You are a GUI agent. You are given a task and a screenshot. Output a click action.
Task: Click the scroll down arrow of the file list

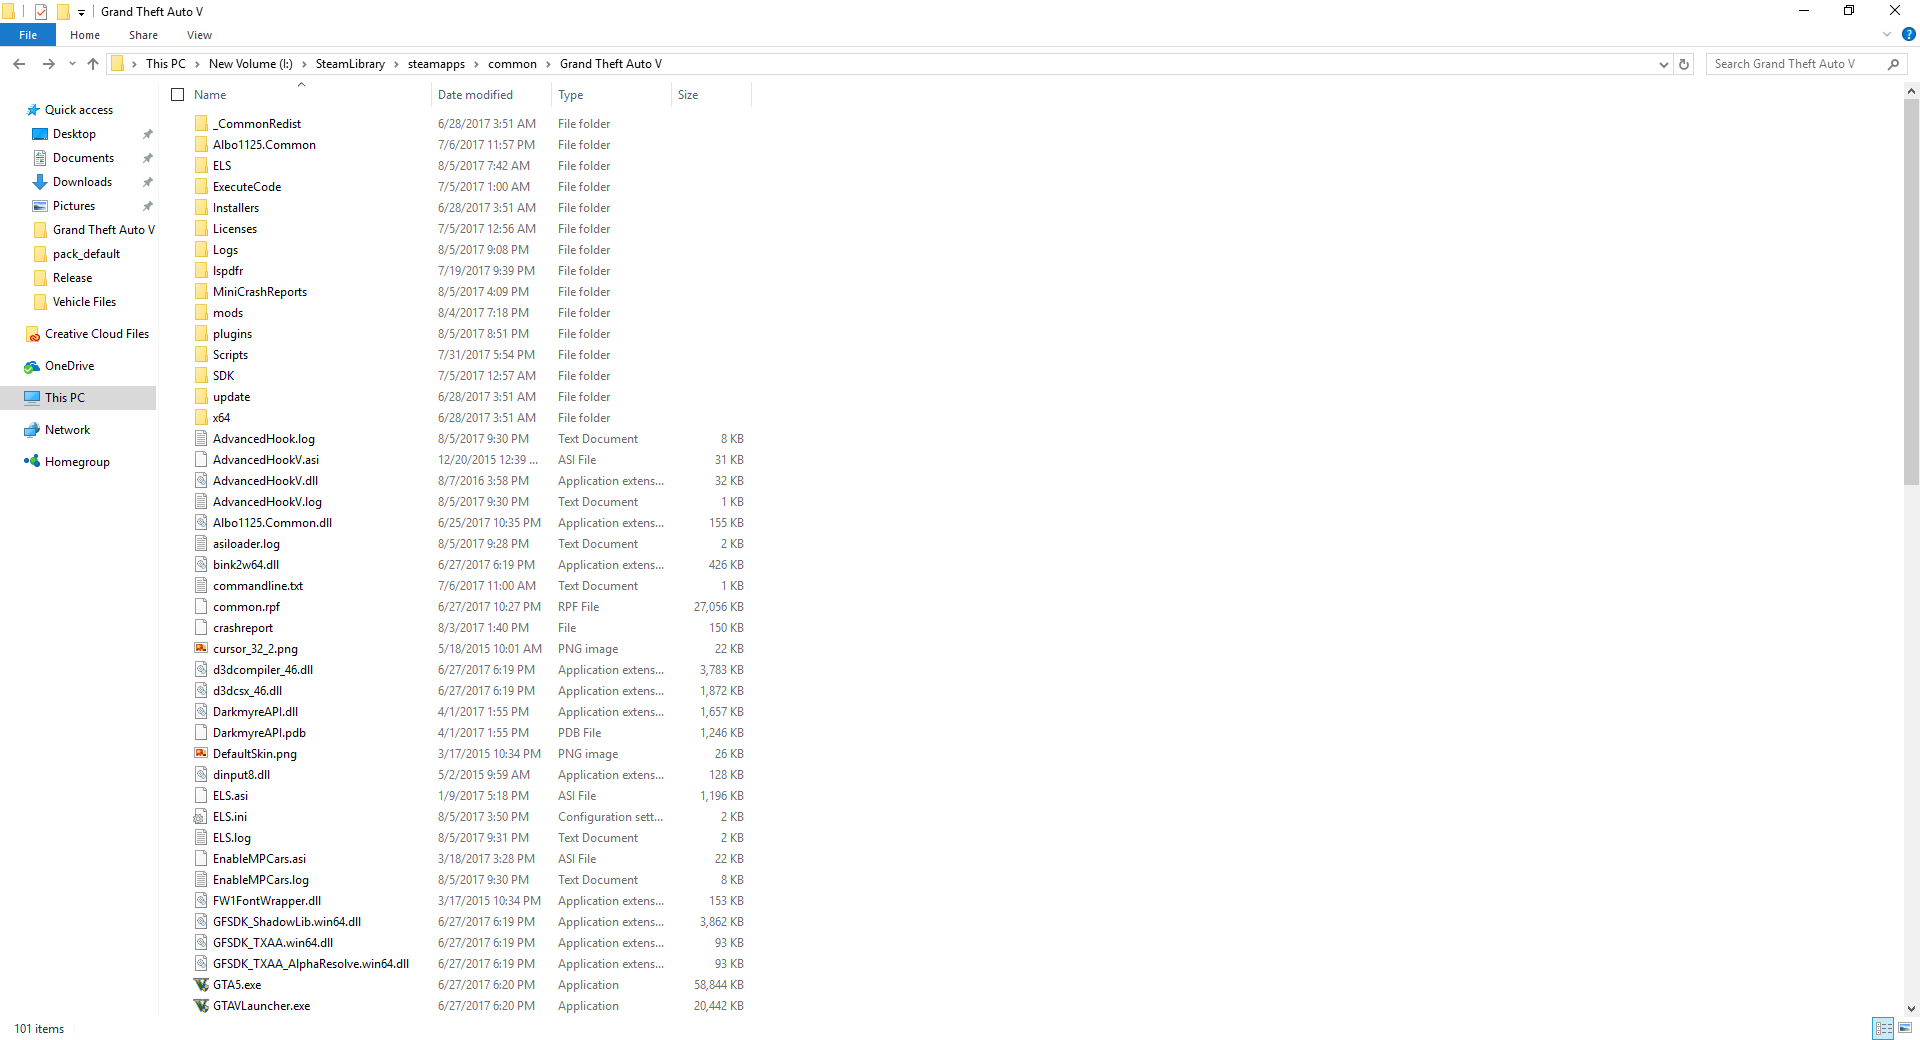tap(1911, 1009)
